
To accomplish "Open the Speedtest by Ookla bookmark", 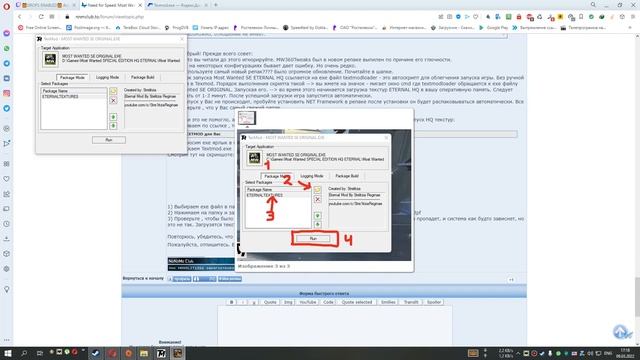I will [x=305, y=28].
